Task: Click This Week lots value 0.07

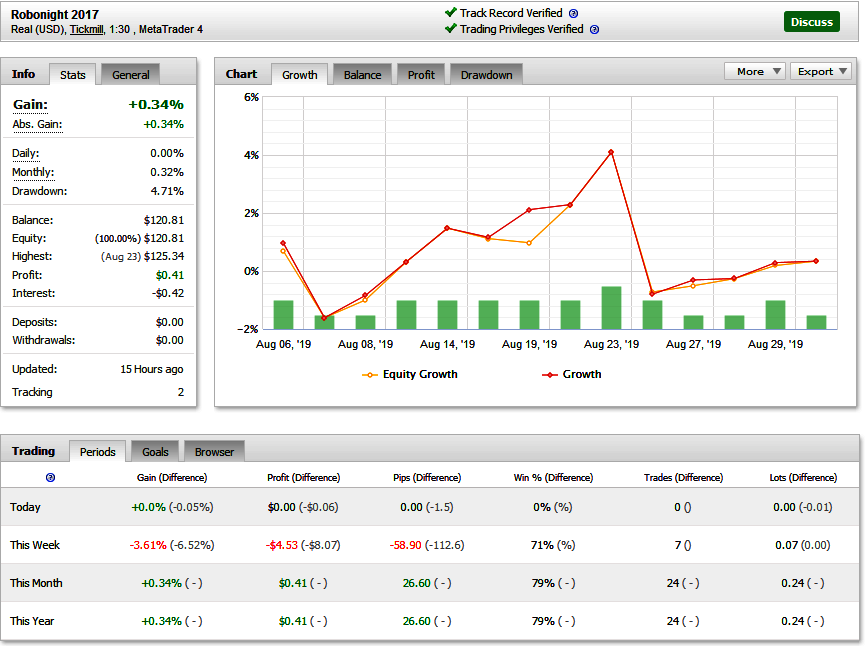Action: (x=786, y=546)
